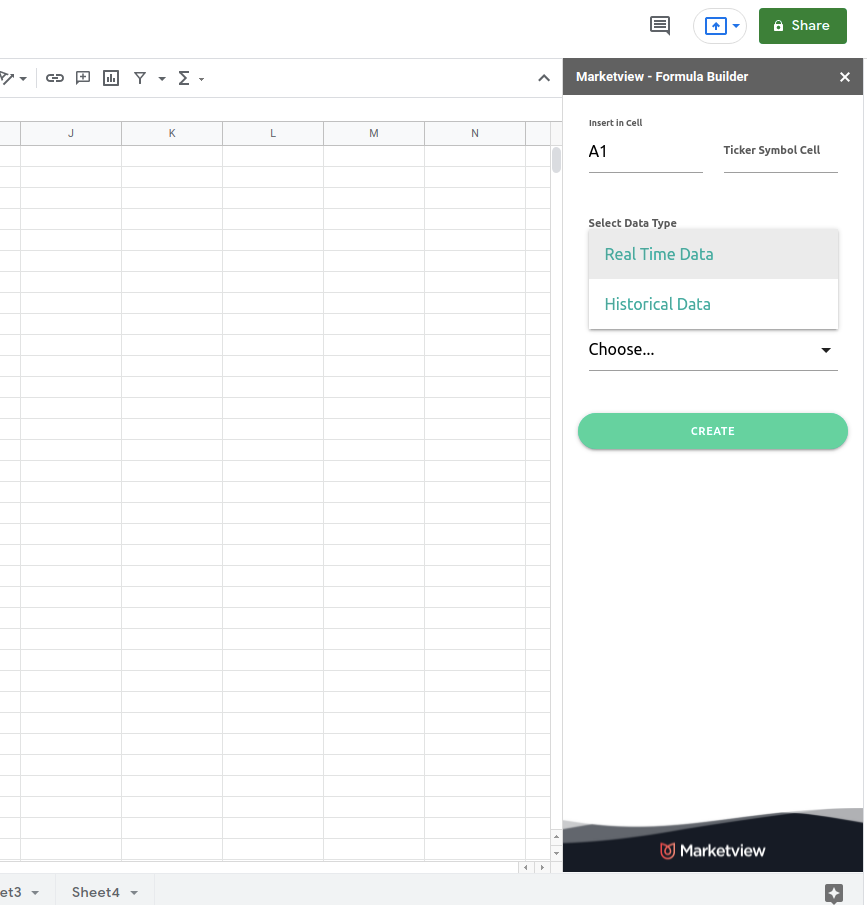Insert a chart using the toolbar icon
867x905 pixels.
point(111,78)
